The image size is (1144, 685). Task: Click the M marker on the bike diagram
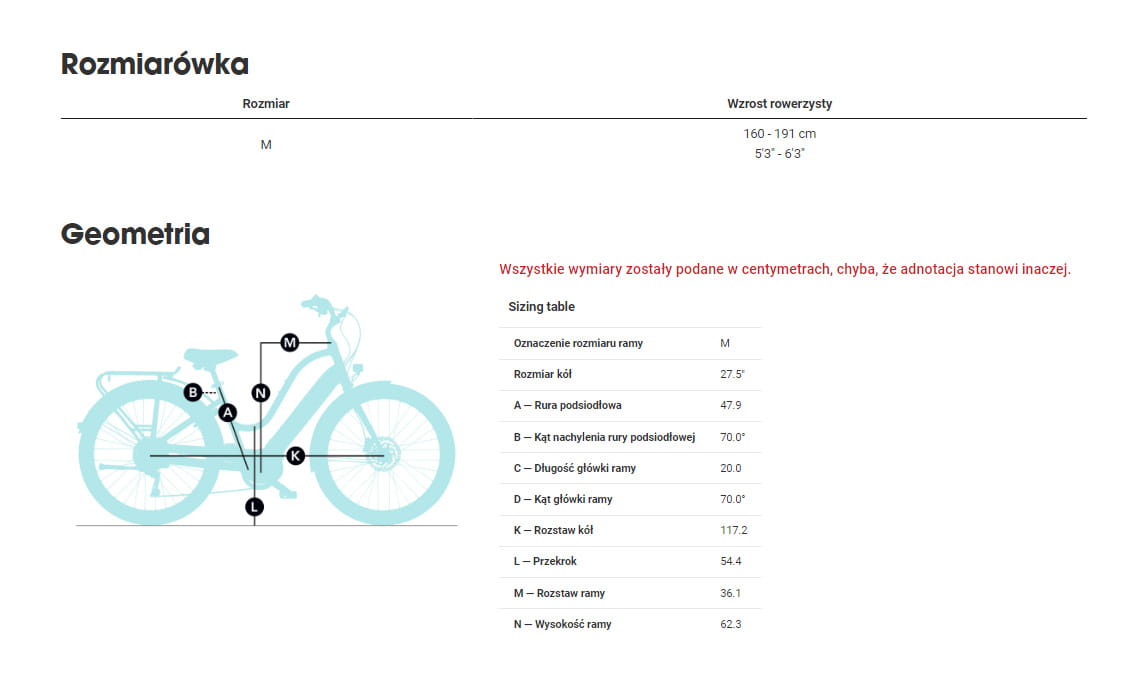(290, 342)
